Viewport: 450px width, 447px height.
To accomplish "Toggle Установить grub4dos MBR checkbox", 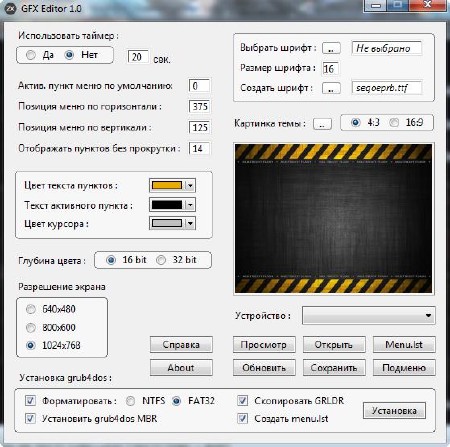I will pyautogui.click(x=30, y=418).
